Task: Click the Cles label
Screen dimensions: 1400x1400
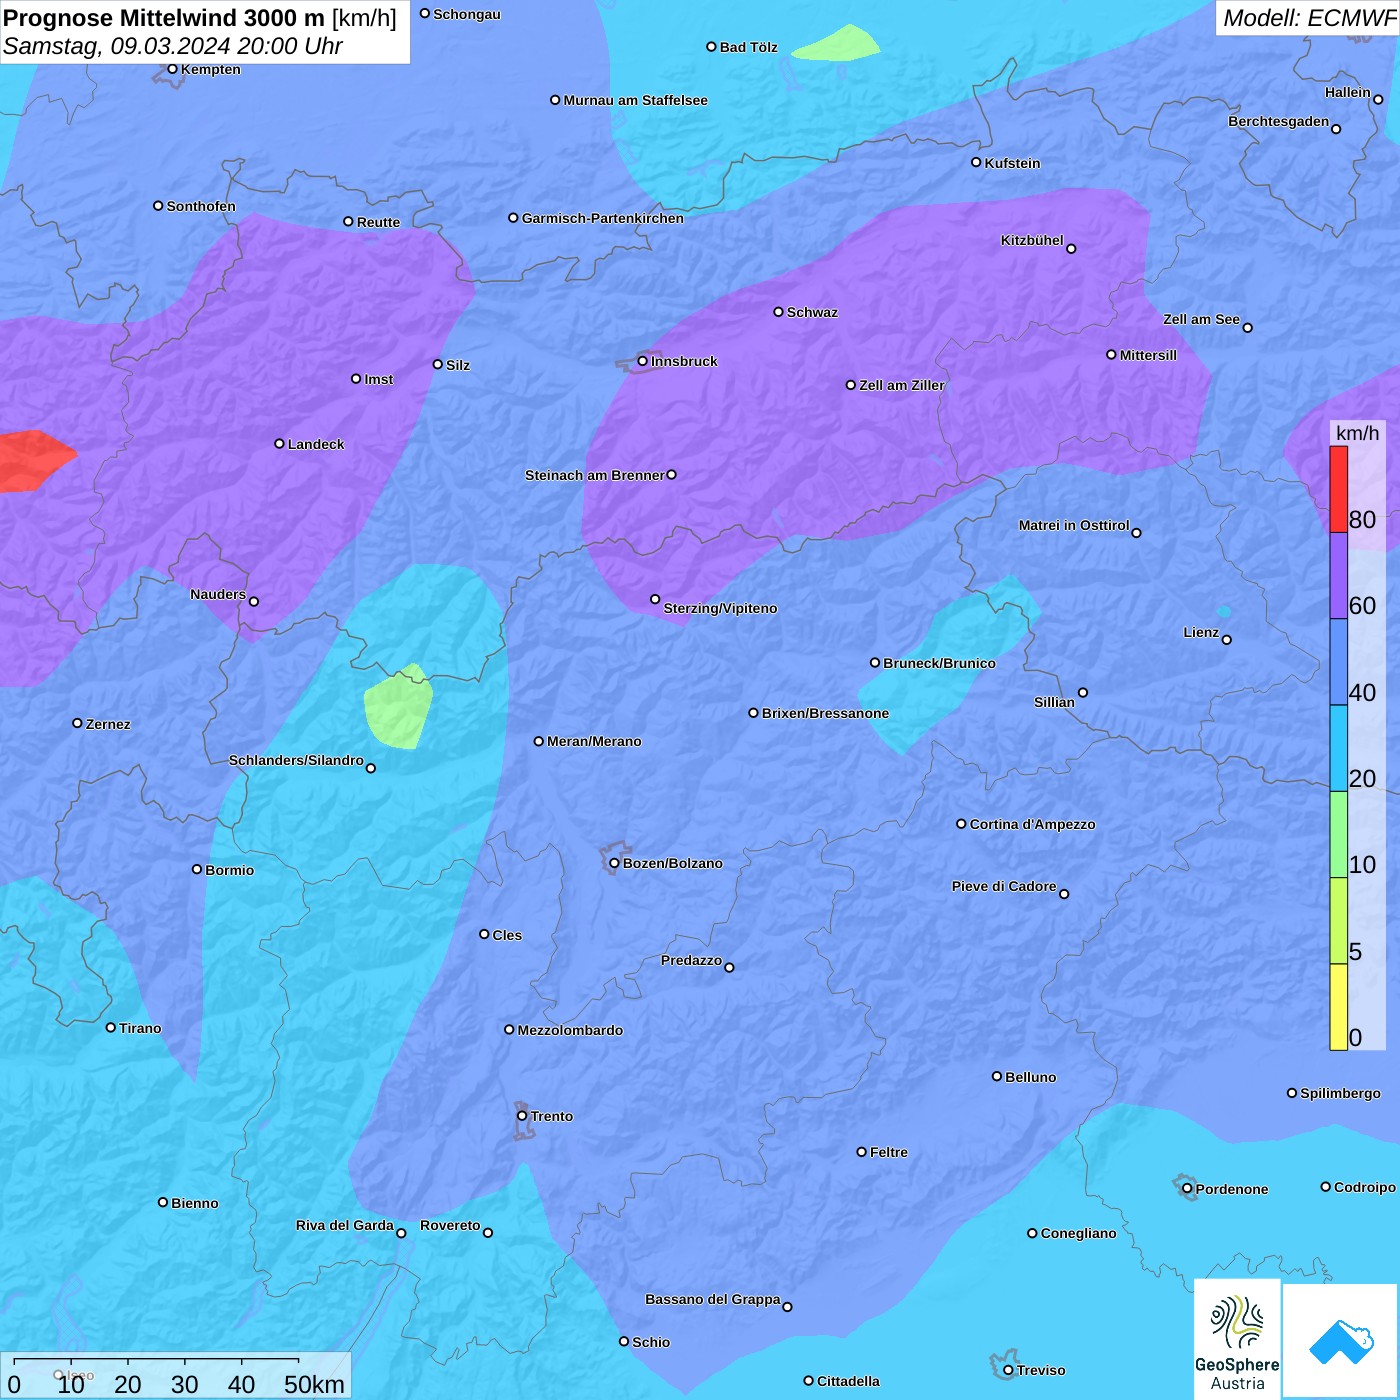Action: coord(507,935)
